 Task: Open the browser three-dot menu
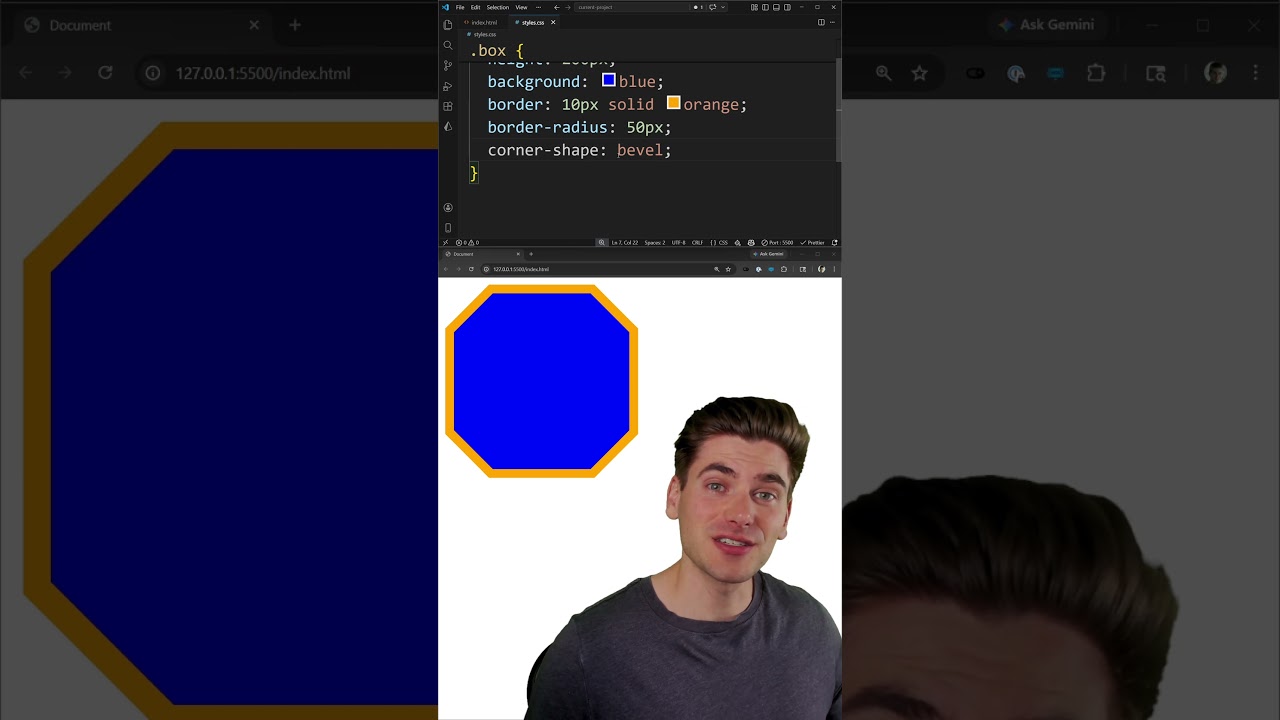point(834,269)
